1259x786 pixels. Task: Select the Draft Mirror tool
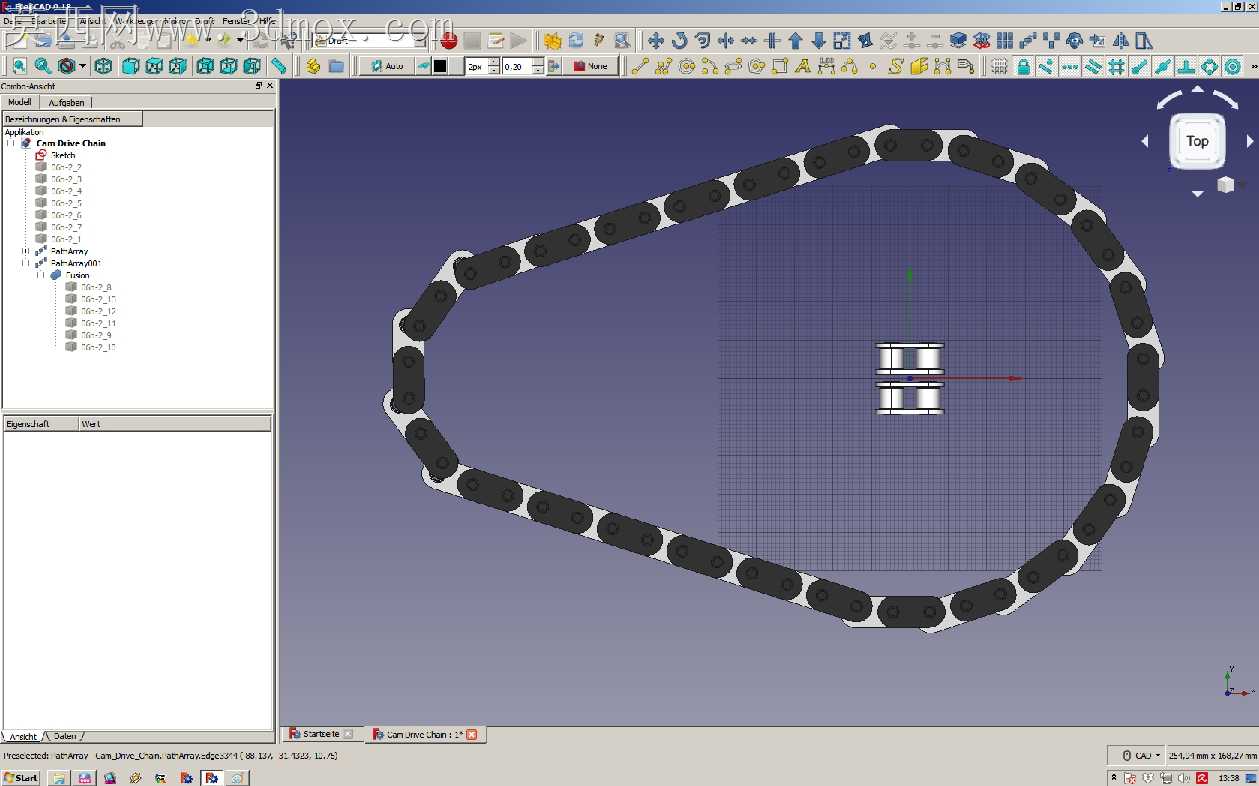(1121, 41)
